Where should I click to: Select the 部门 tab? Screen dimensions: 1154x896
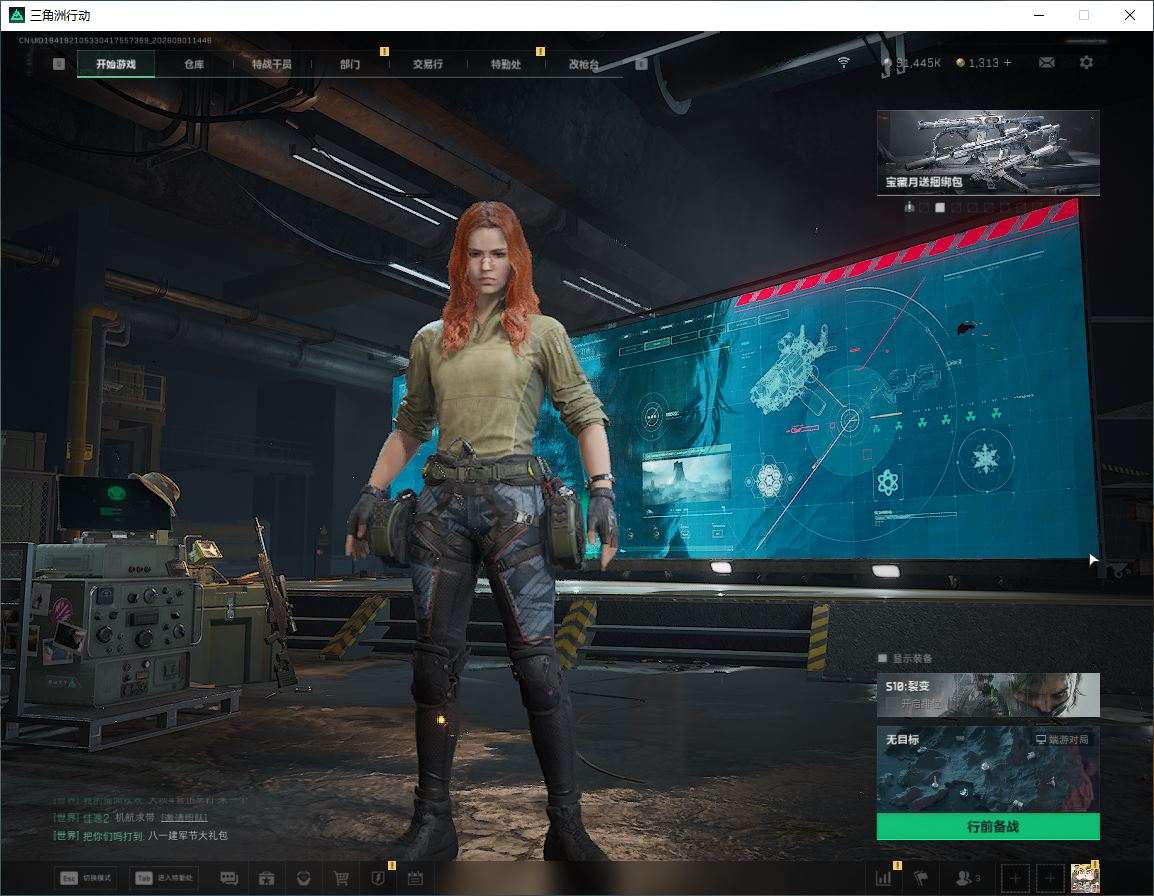(350, 64)
